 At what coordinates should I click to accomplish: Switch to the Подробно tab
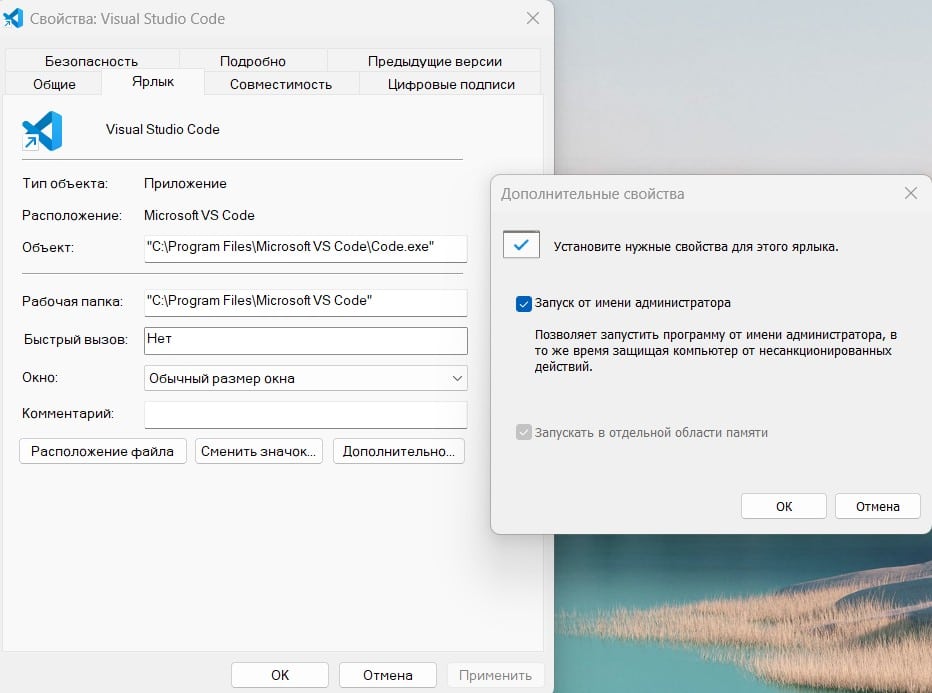click(x=253, y=61)
